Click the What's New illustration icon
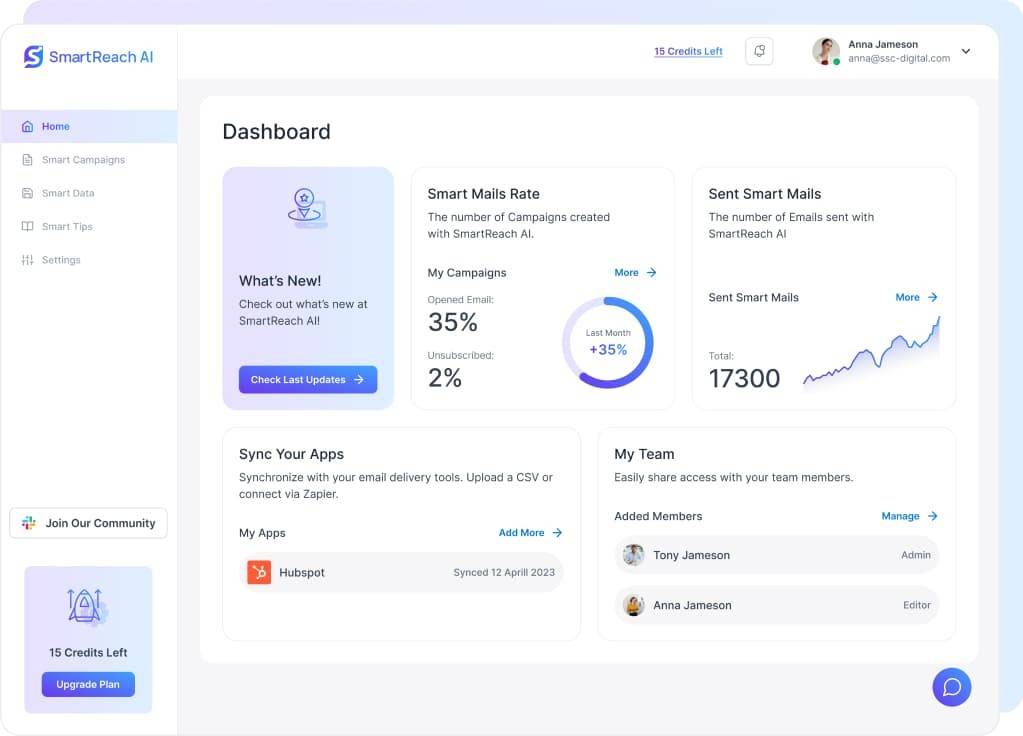This screenshot has height=736, width=1023. [x=307, y=208]
